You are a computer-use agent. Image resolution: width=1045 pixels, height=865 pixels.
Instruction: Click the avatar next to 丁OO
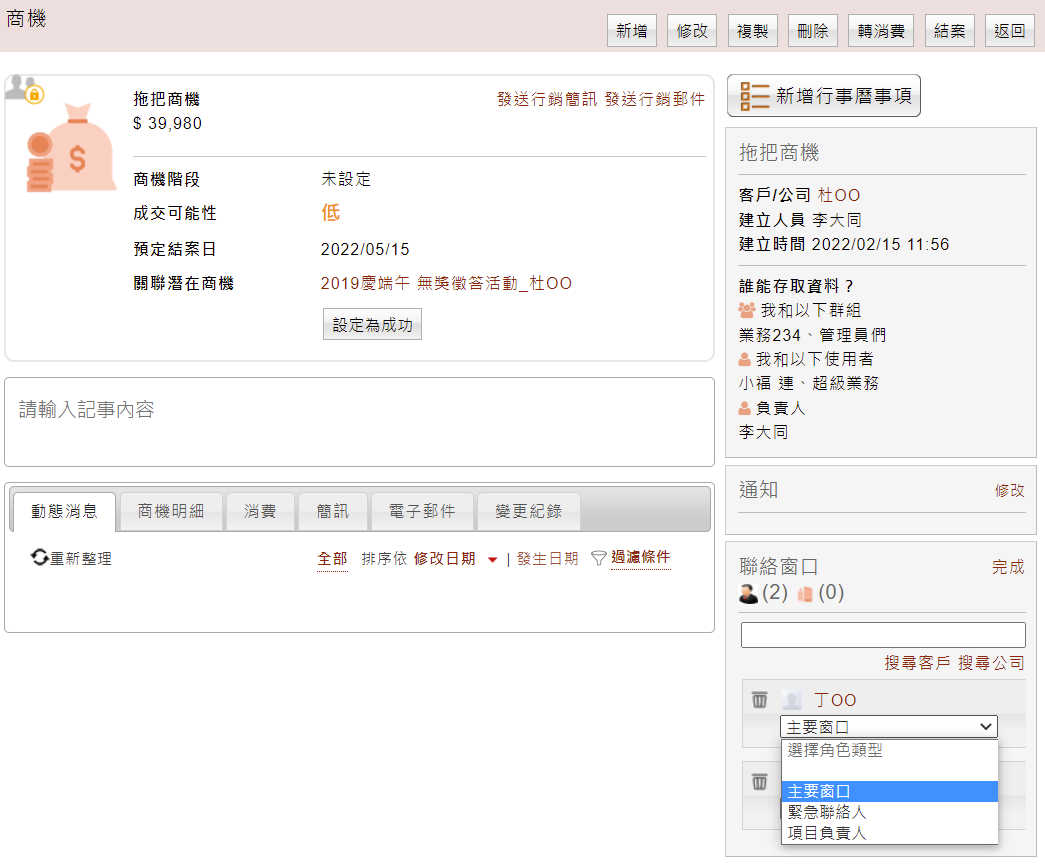pyautogui.click(x=792, y=700)
